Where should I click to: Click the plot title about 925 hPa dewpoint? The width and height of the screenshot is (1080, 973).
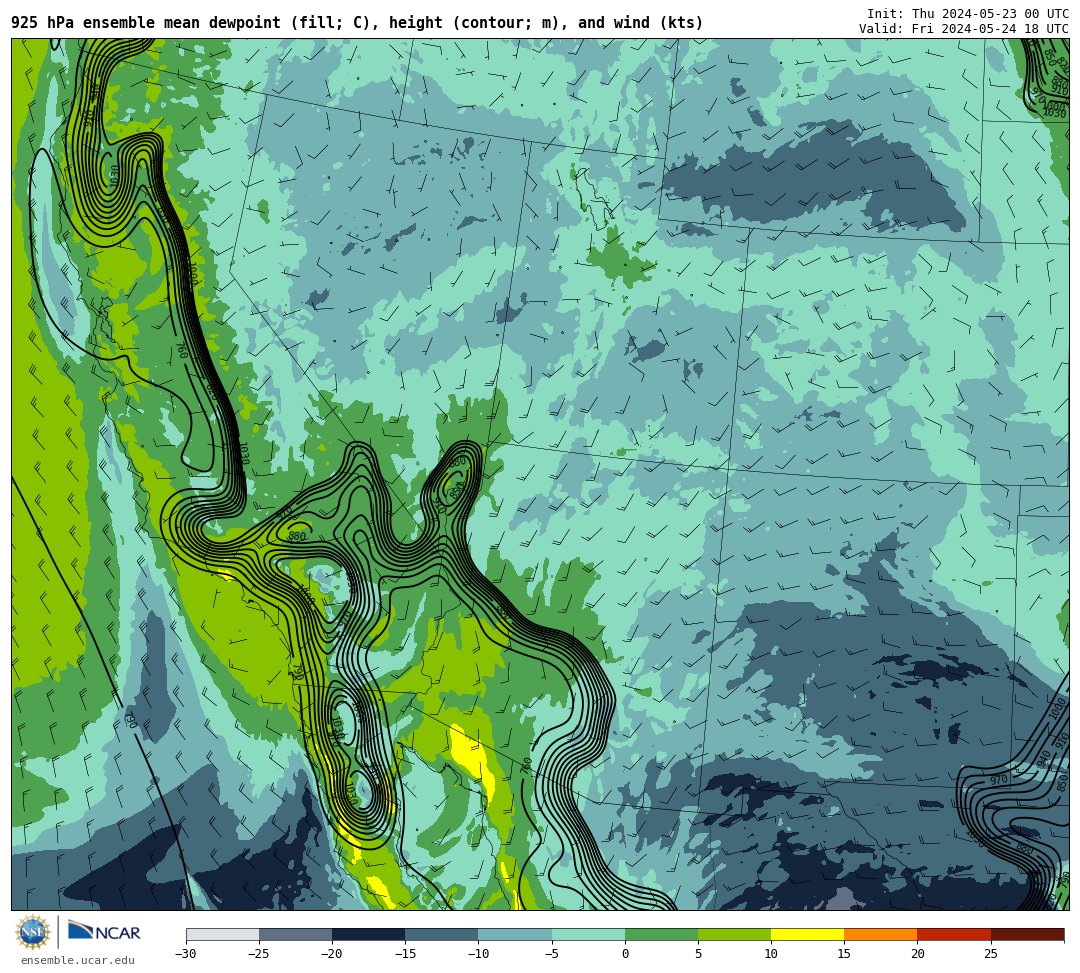[357, 23]
